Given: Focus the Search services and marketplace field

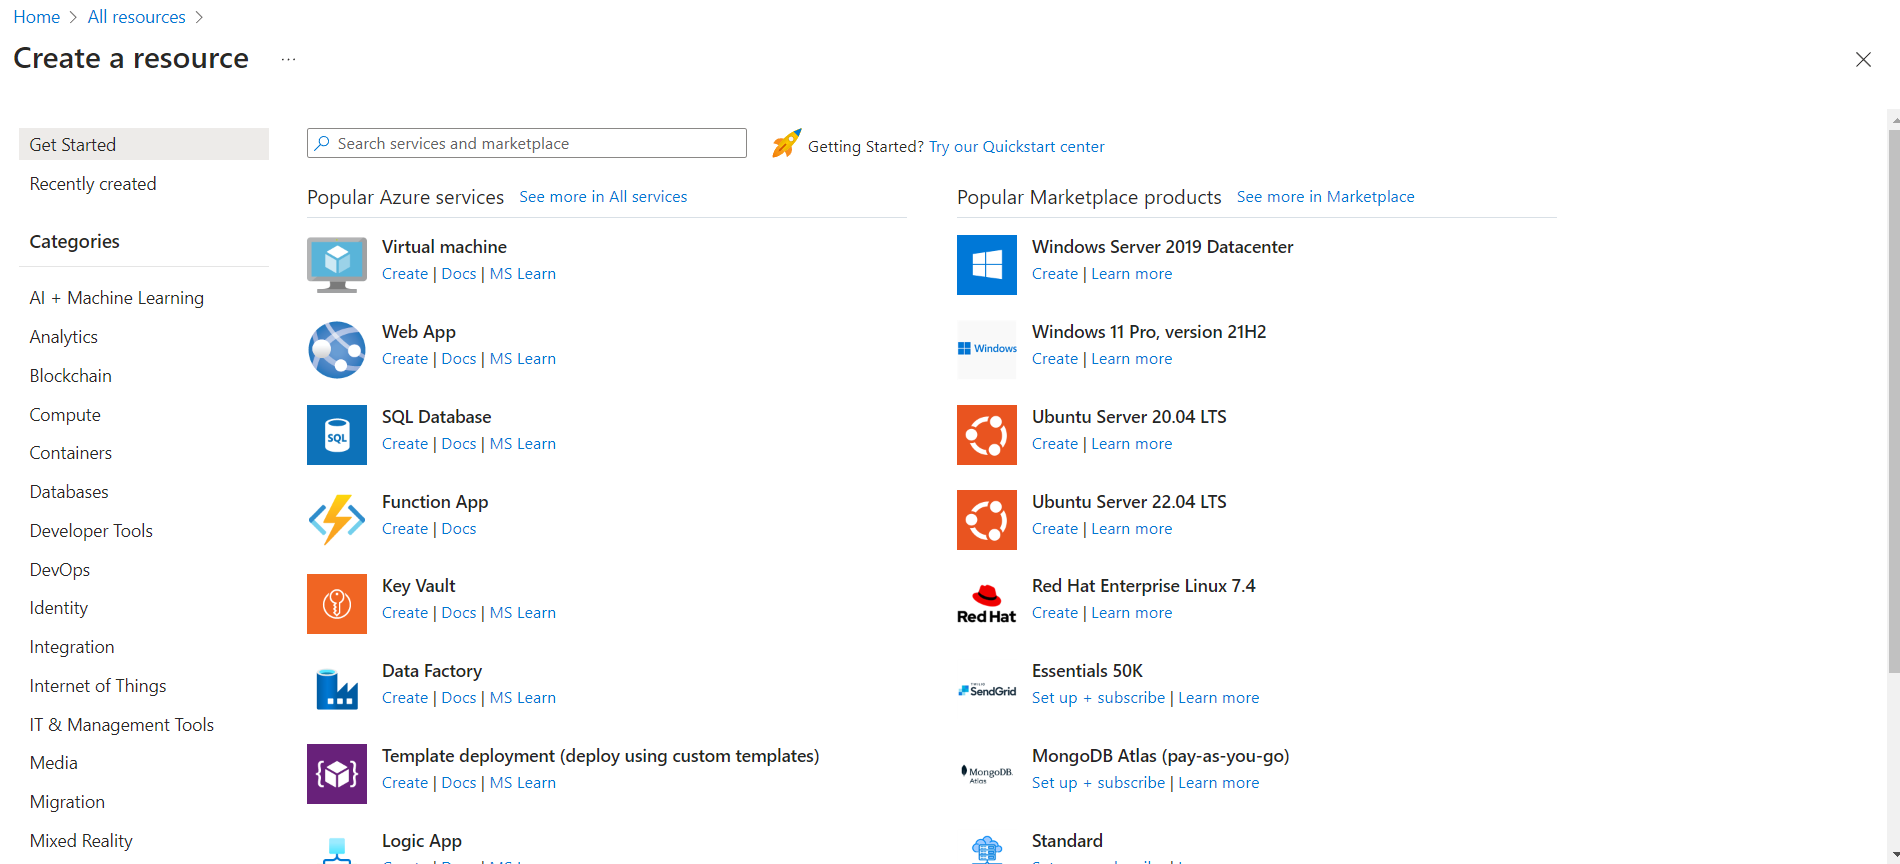Looking at the screenshot, I should pos(527,143).
